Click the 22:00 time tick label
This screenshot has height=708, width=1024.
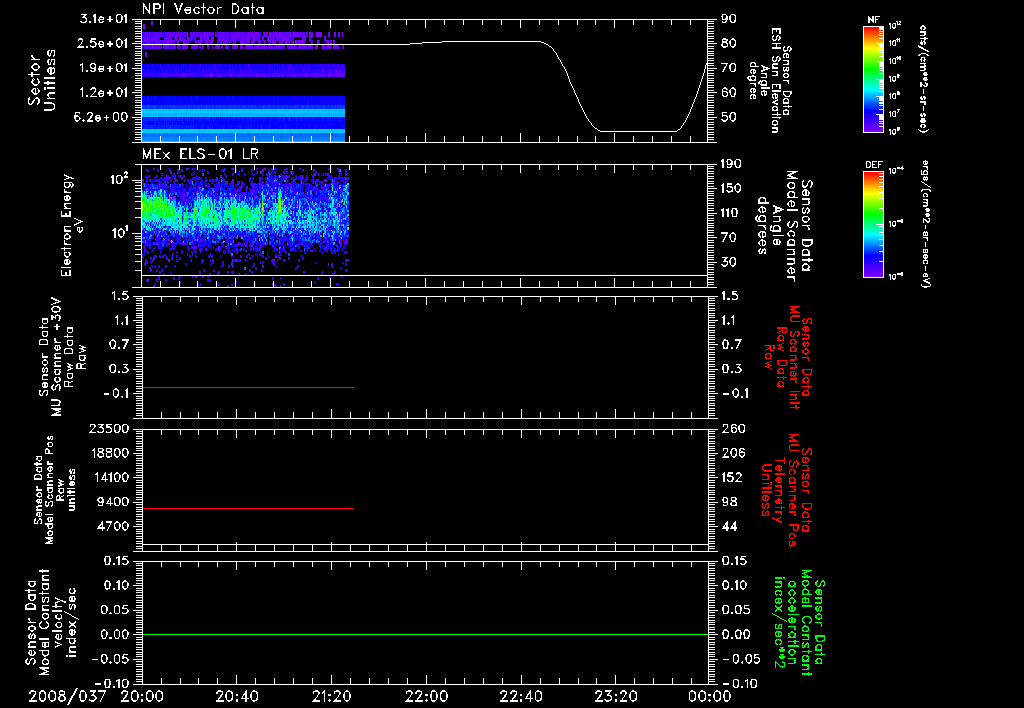(x=426, y=697)
